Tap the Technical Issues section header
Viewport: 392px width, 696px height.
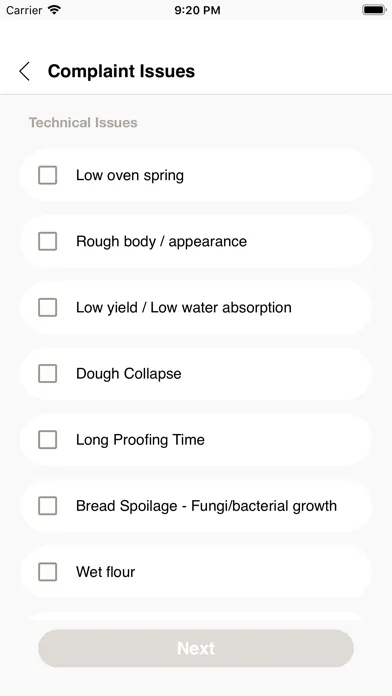click(x=83, y=123)
